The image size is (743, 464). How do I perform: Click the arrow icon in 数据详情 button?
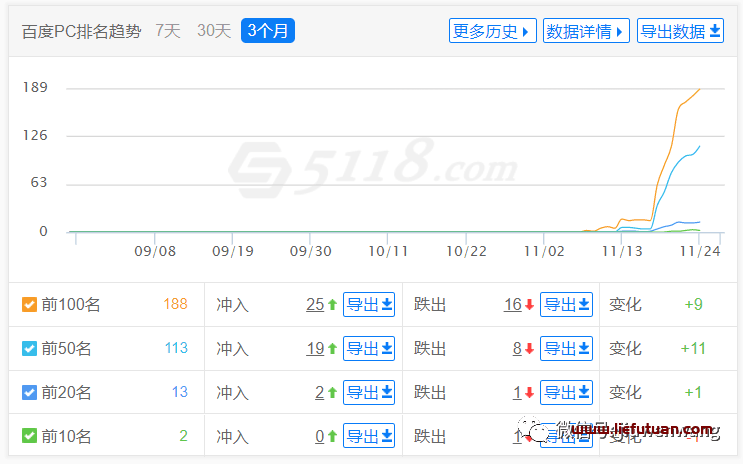[x=619, y=32]
